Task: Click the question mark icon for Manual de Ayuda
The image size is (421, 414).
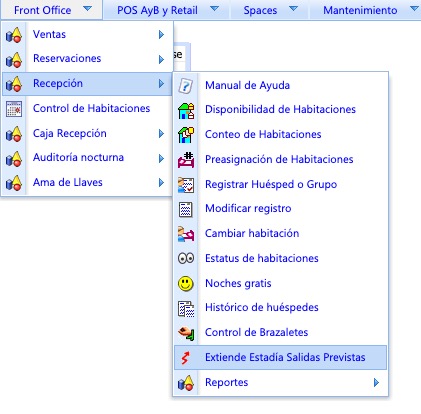Action: click(186, 86)
